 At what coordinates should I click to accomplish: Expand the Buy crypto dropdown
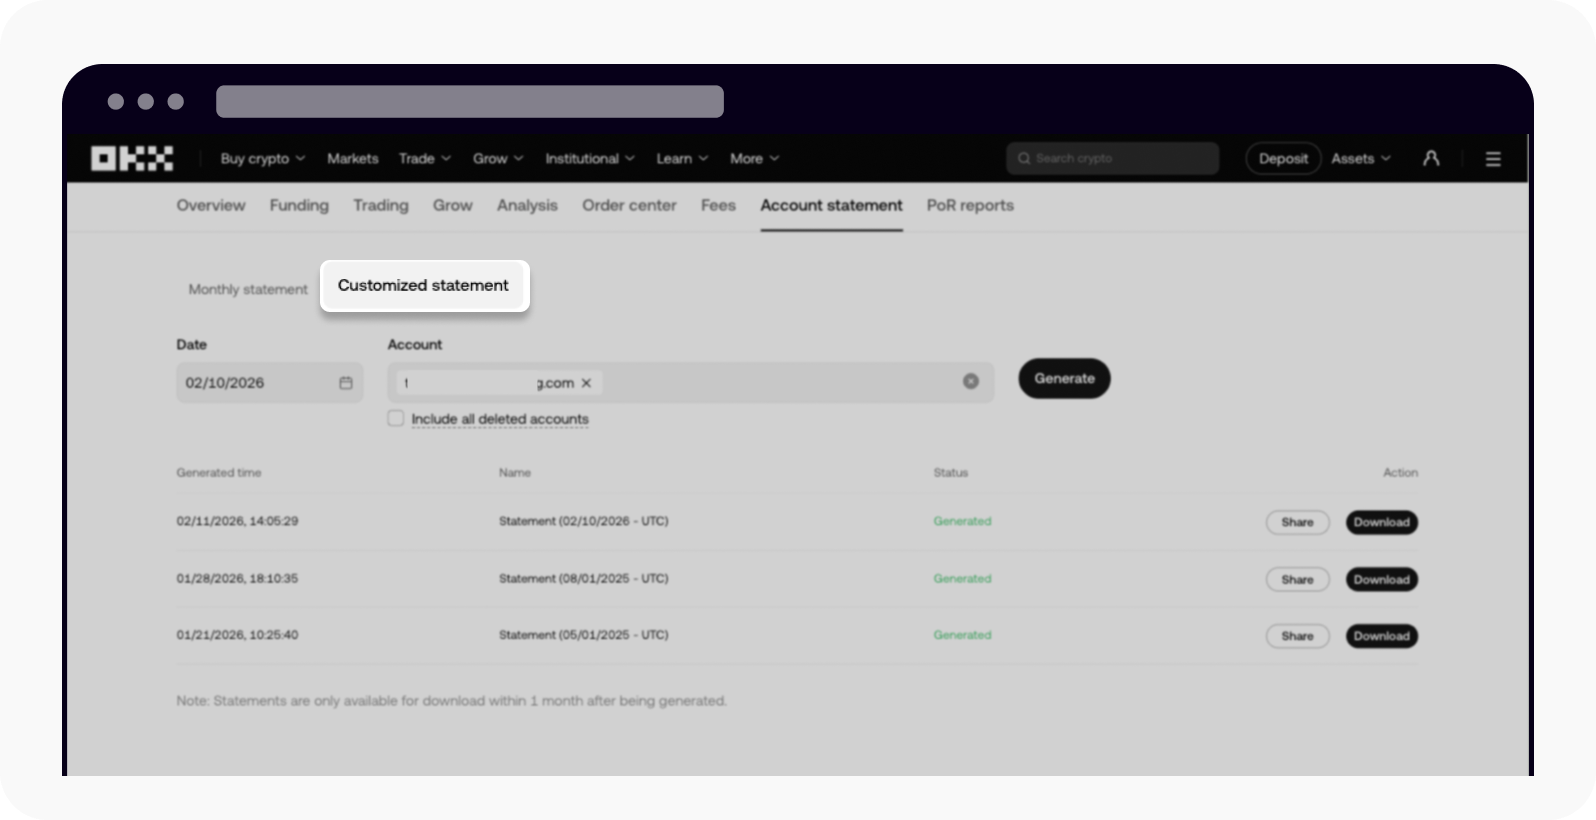coord(263,158)
